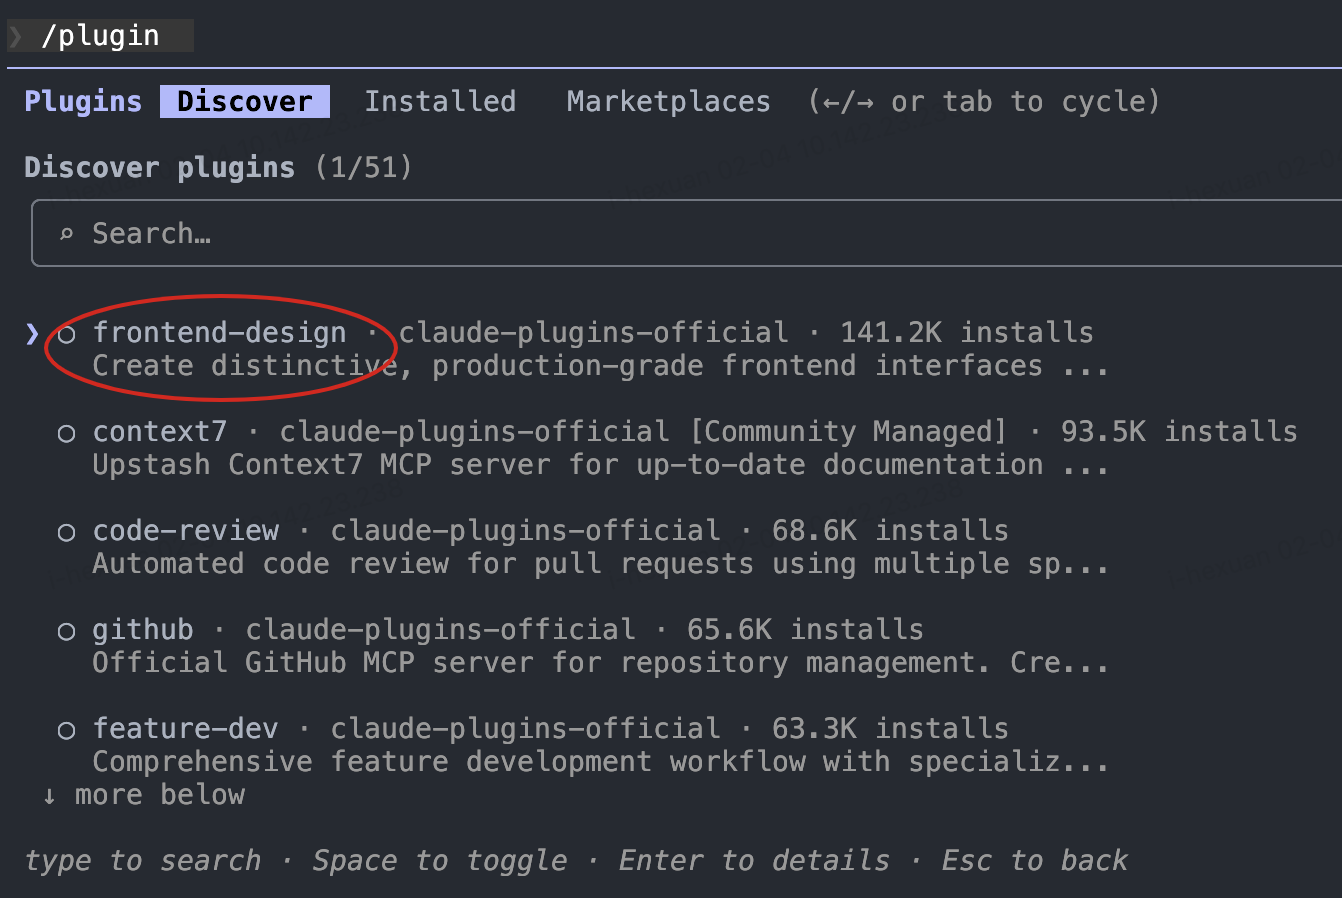
Task: Go to the Marketplaces tab
Action: (668, 101)
